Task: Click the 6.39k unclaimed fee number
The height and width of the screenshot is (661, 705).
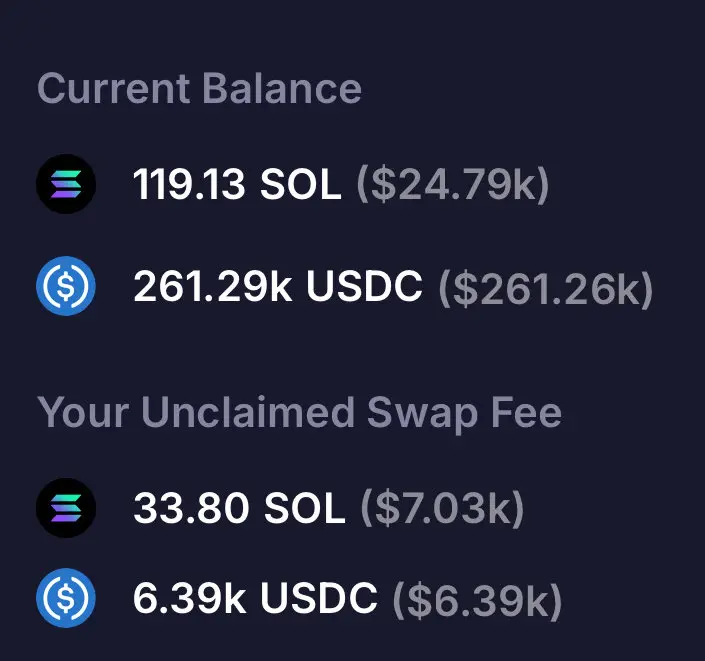Action: [190, 599]
